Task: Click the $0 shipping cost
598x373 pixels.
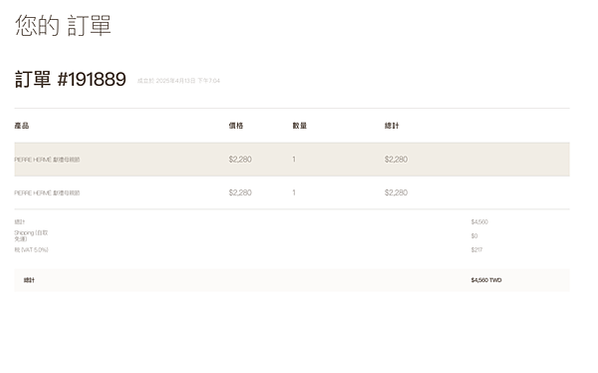Action: tap(474, 236)
